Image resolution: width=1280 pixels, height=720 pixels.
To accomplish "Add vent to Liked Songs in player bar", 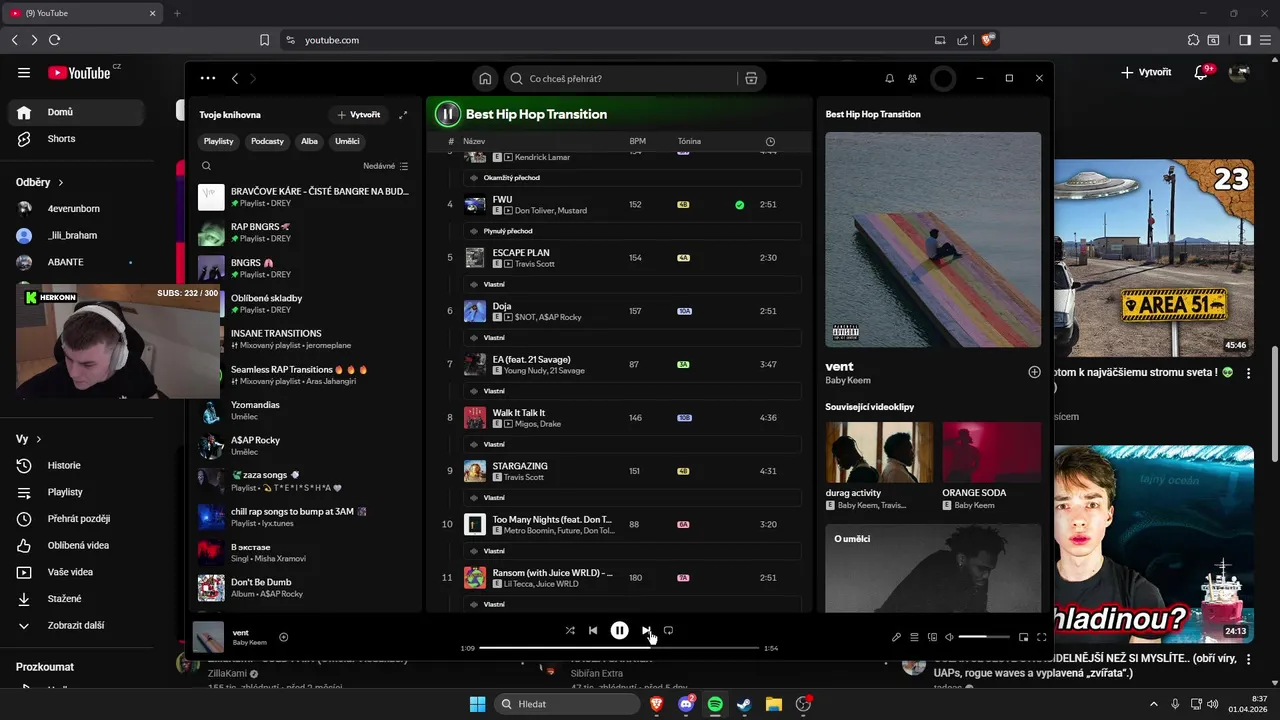I will [x=283, y=637].
